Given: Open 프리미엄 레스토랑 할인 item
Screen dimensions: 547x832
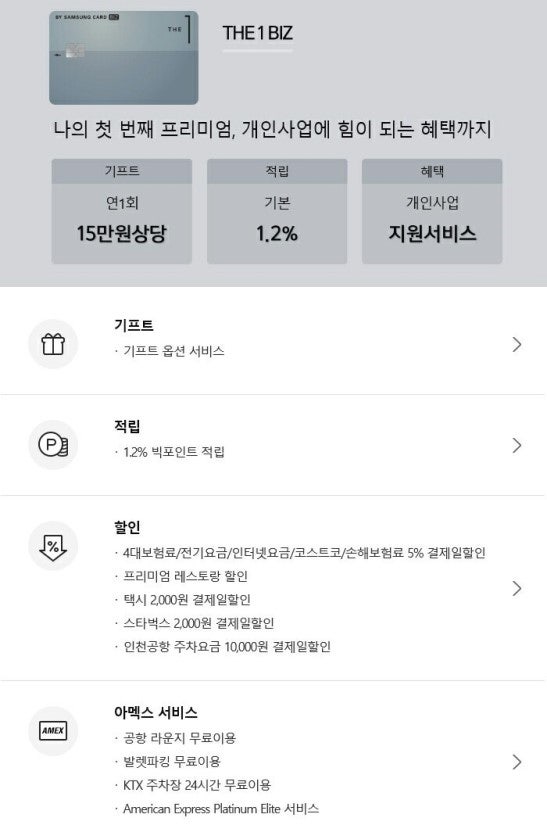Looking at the screenshot, I should tap(185, 576).
